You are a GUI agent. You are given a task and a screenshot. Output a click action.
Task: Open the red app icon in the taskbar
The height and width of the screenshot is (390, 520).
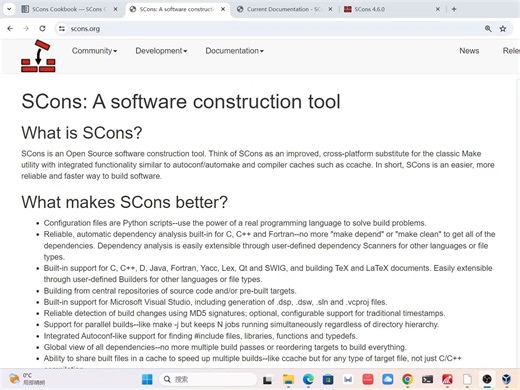pyautogui.click(x=368, y=379)
